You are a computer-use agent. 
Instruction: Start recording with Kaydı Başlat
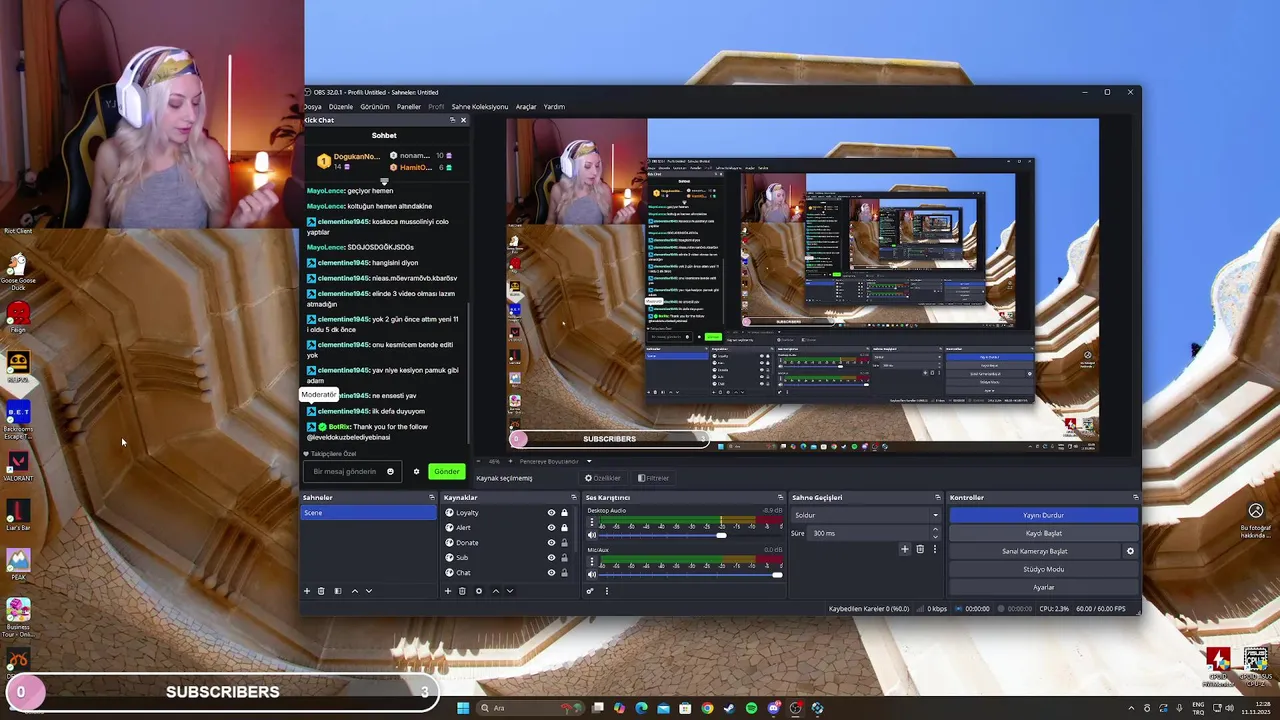1044,533
